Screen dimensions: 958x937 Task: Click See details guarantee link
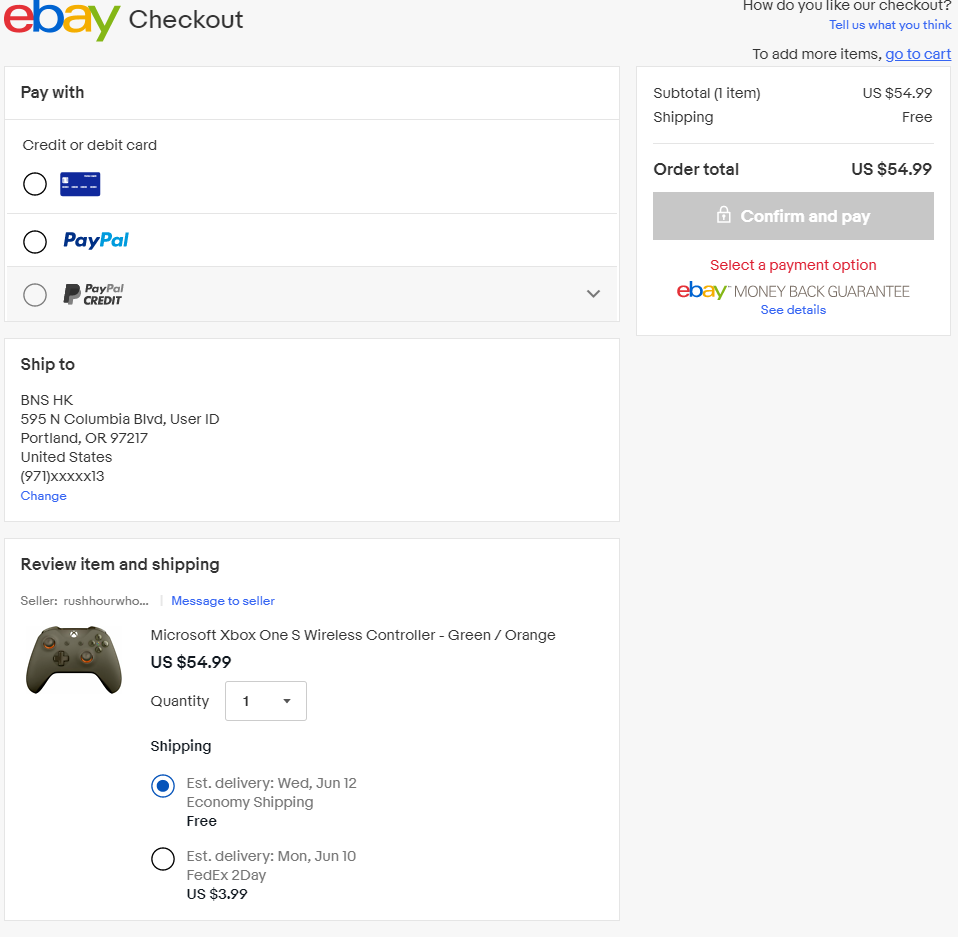tap(793, 310)
